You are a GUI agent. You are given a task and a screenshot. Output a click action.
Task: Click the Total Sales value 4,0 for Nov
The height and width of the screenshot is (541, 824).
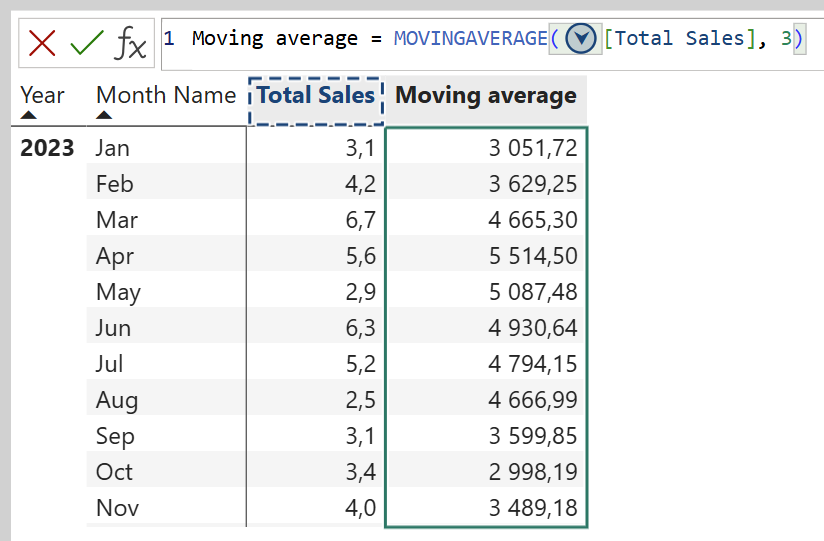360,508
